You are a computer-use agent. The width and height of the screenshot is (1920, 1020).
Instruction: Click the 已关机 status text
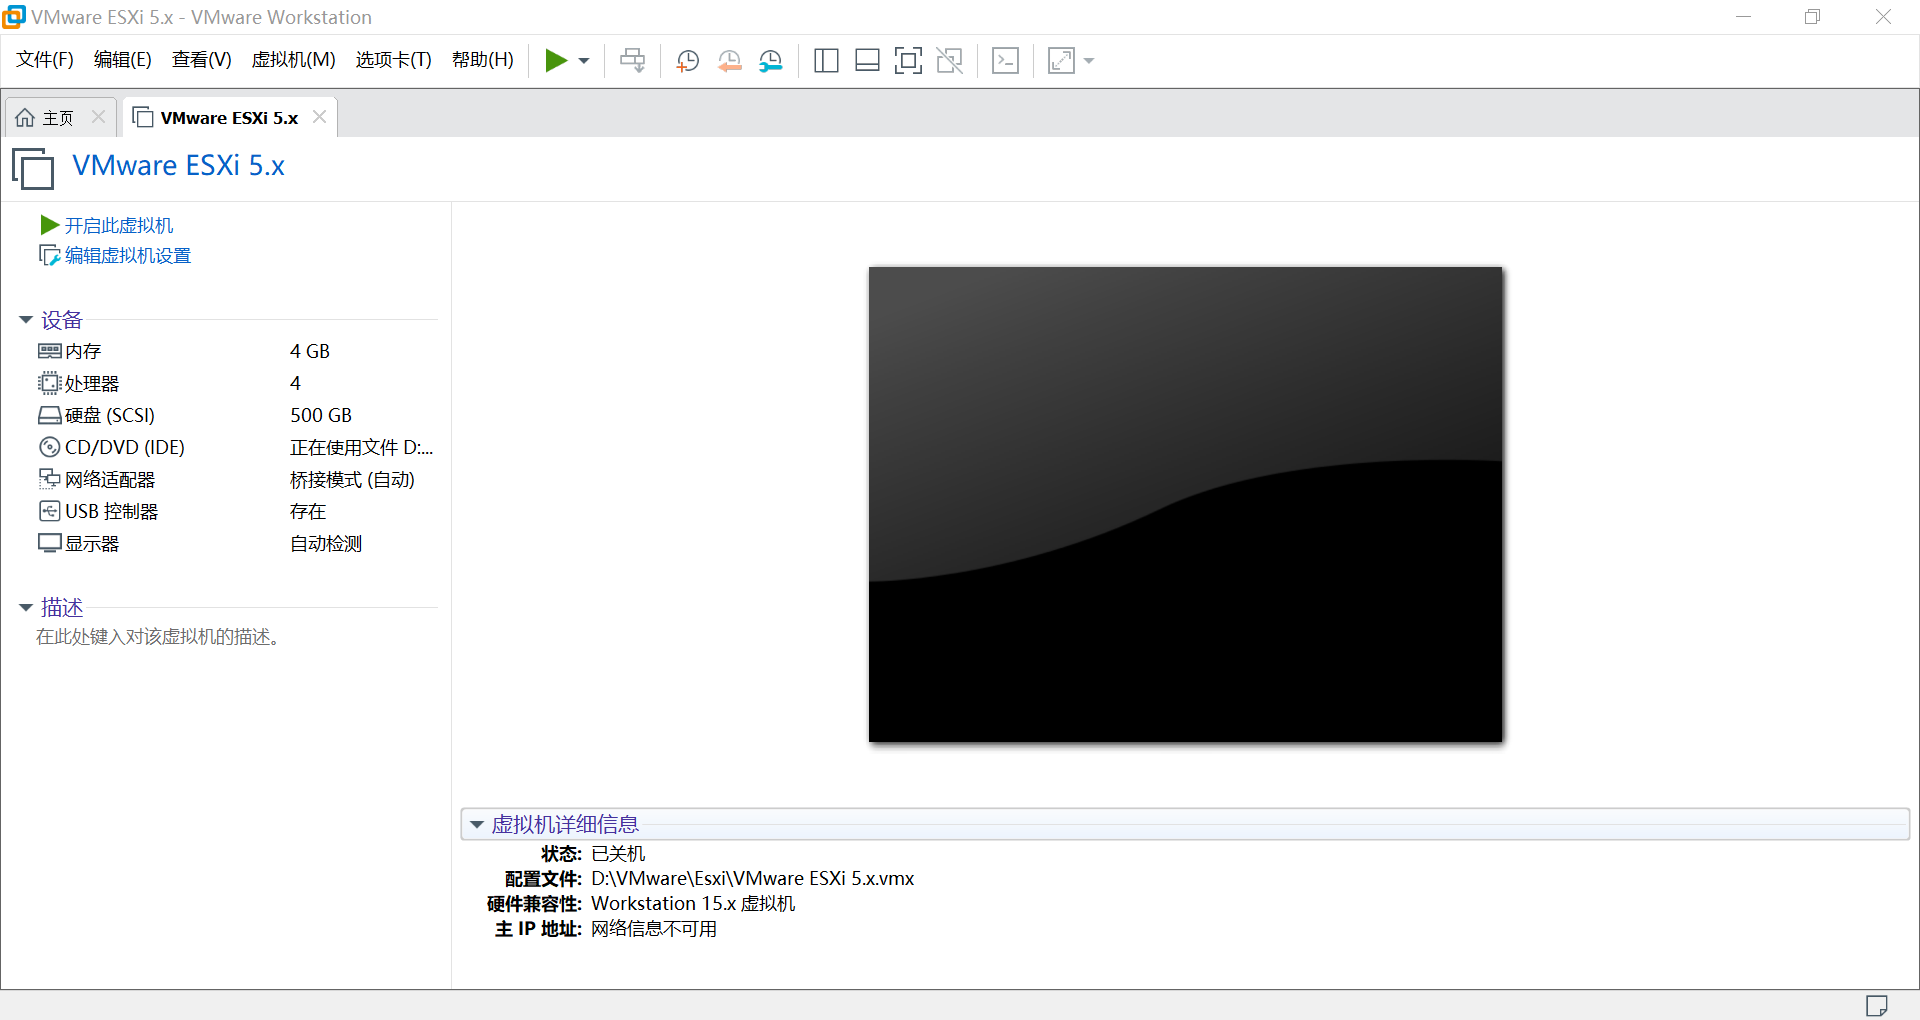[x=618, y=854]
